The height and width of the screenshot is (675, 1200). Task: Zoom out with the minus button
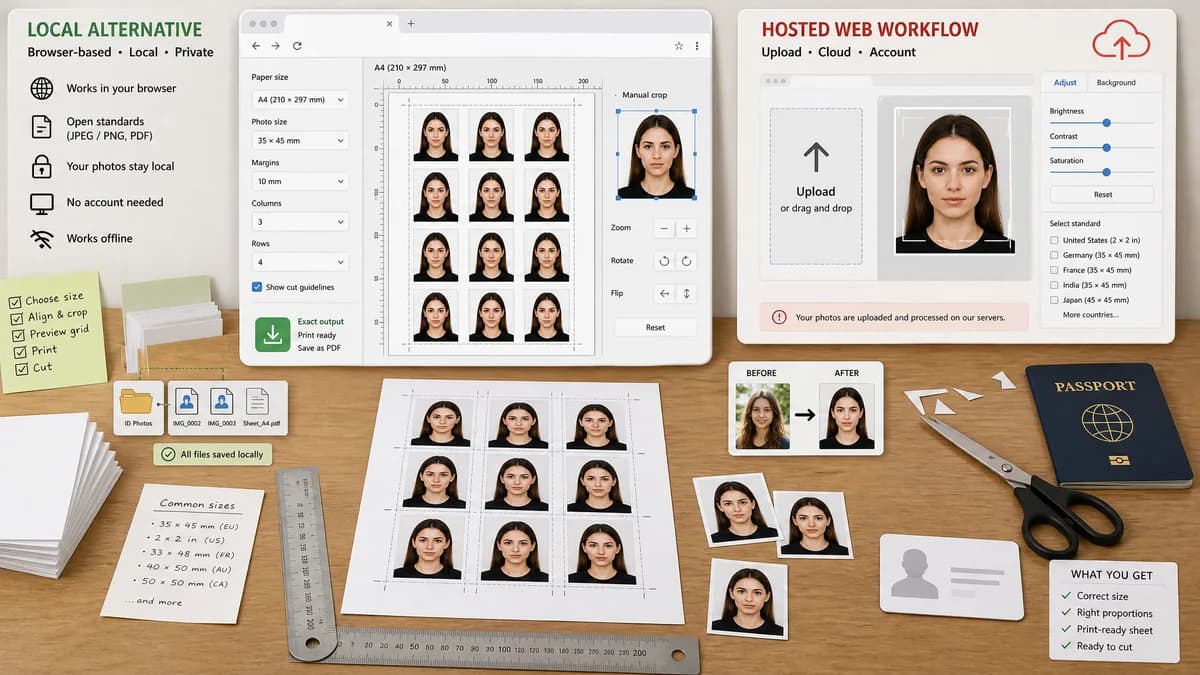tap(664, 229)
